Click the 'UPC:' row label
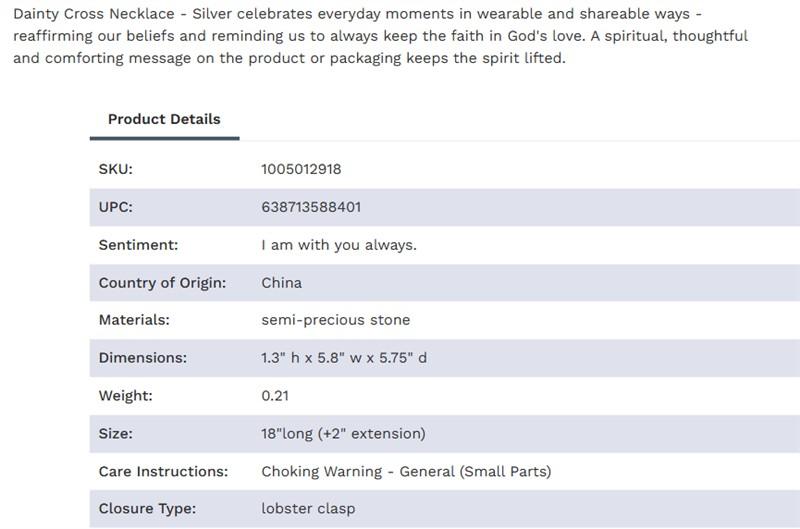The image size is (800, 529). tap(115, 207)
